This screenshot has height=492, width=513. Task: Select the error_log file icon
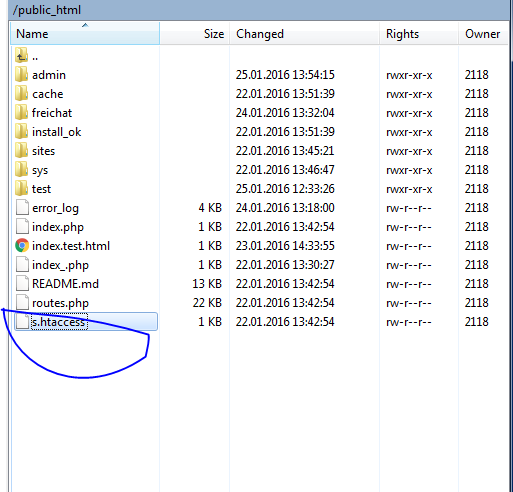(22, 207)
